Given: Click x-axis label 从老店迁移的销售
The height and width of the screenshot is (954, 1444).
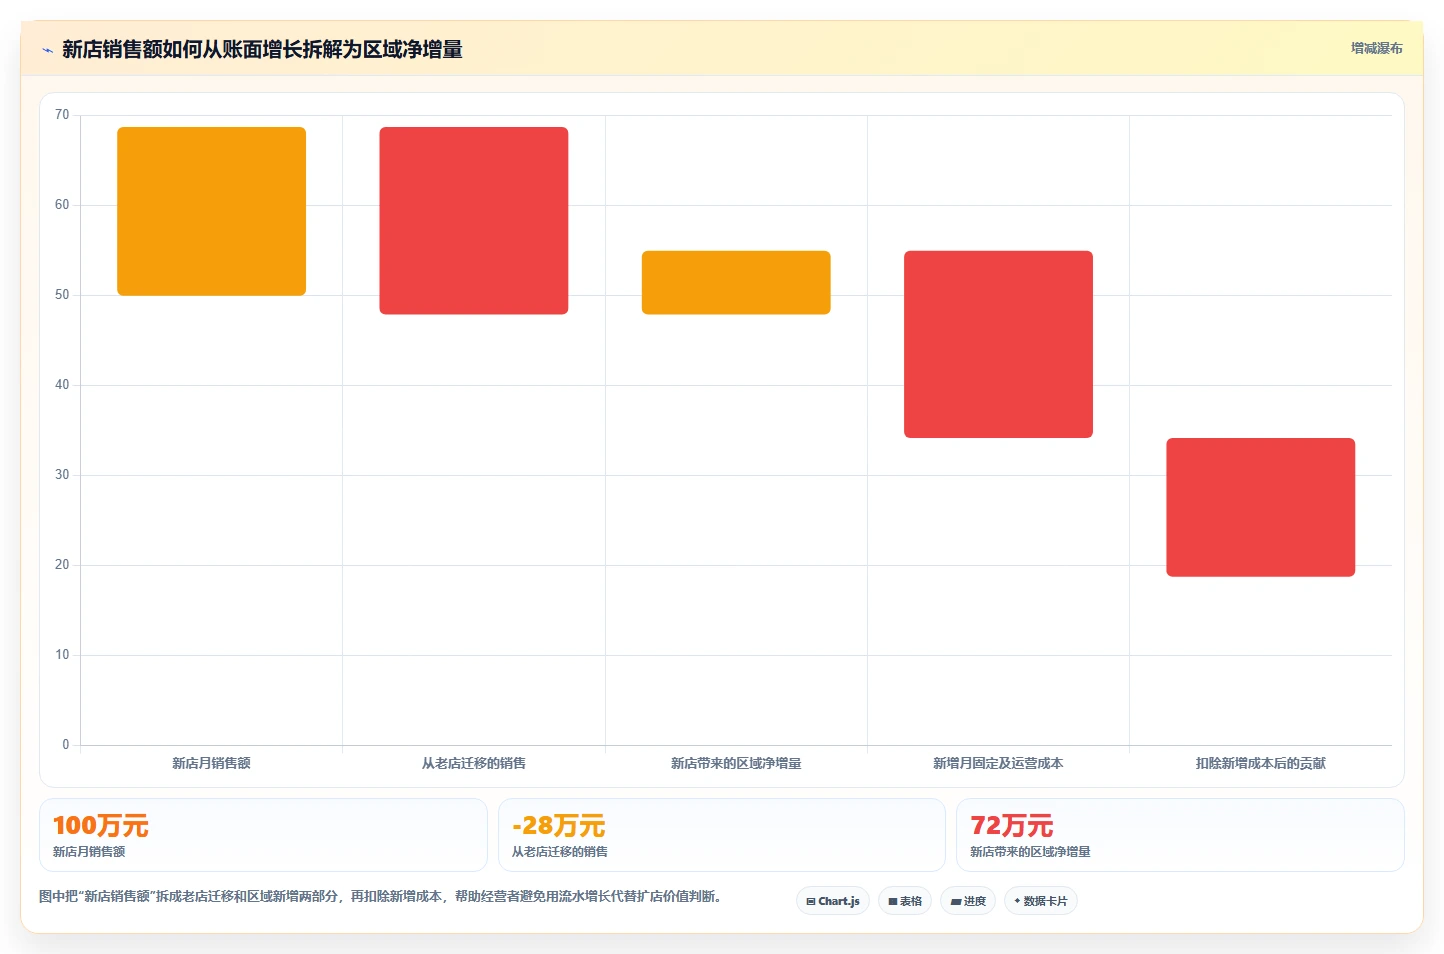Looking at the screenshot, I should 474,763.
